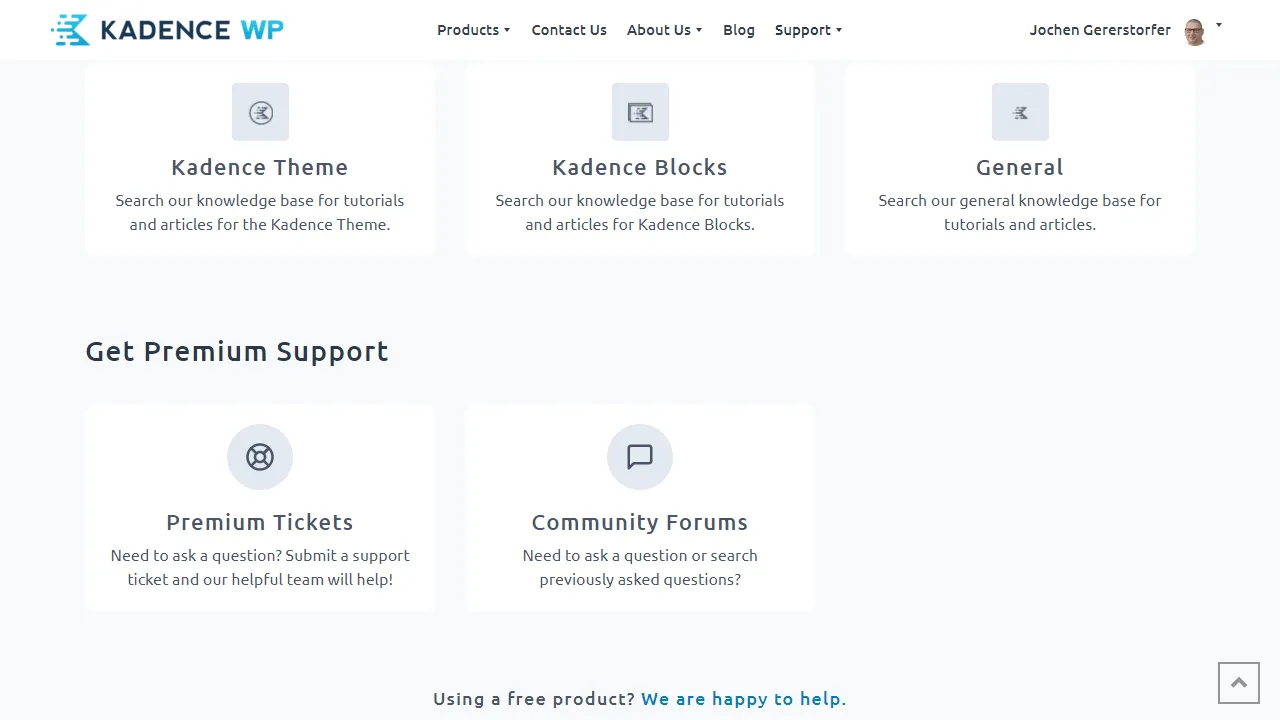Expand the Support dropdown menu

(x=808, y=30)
